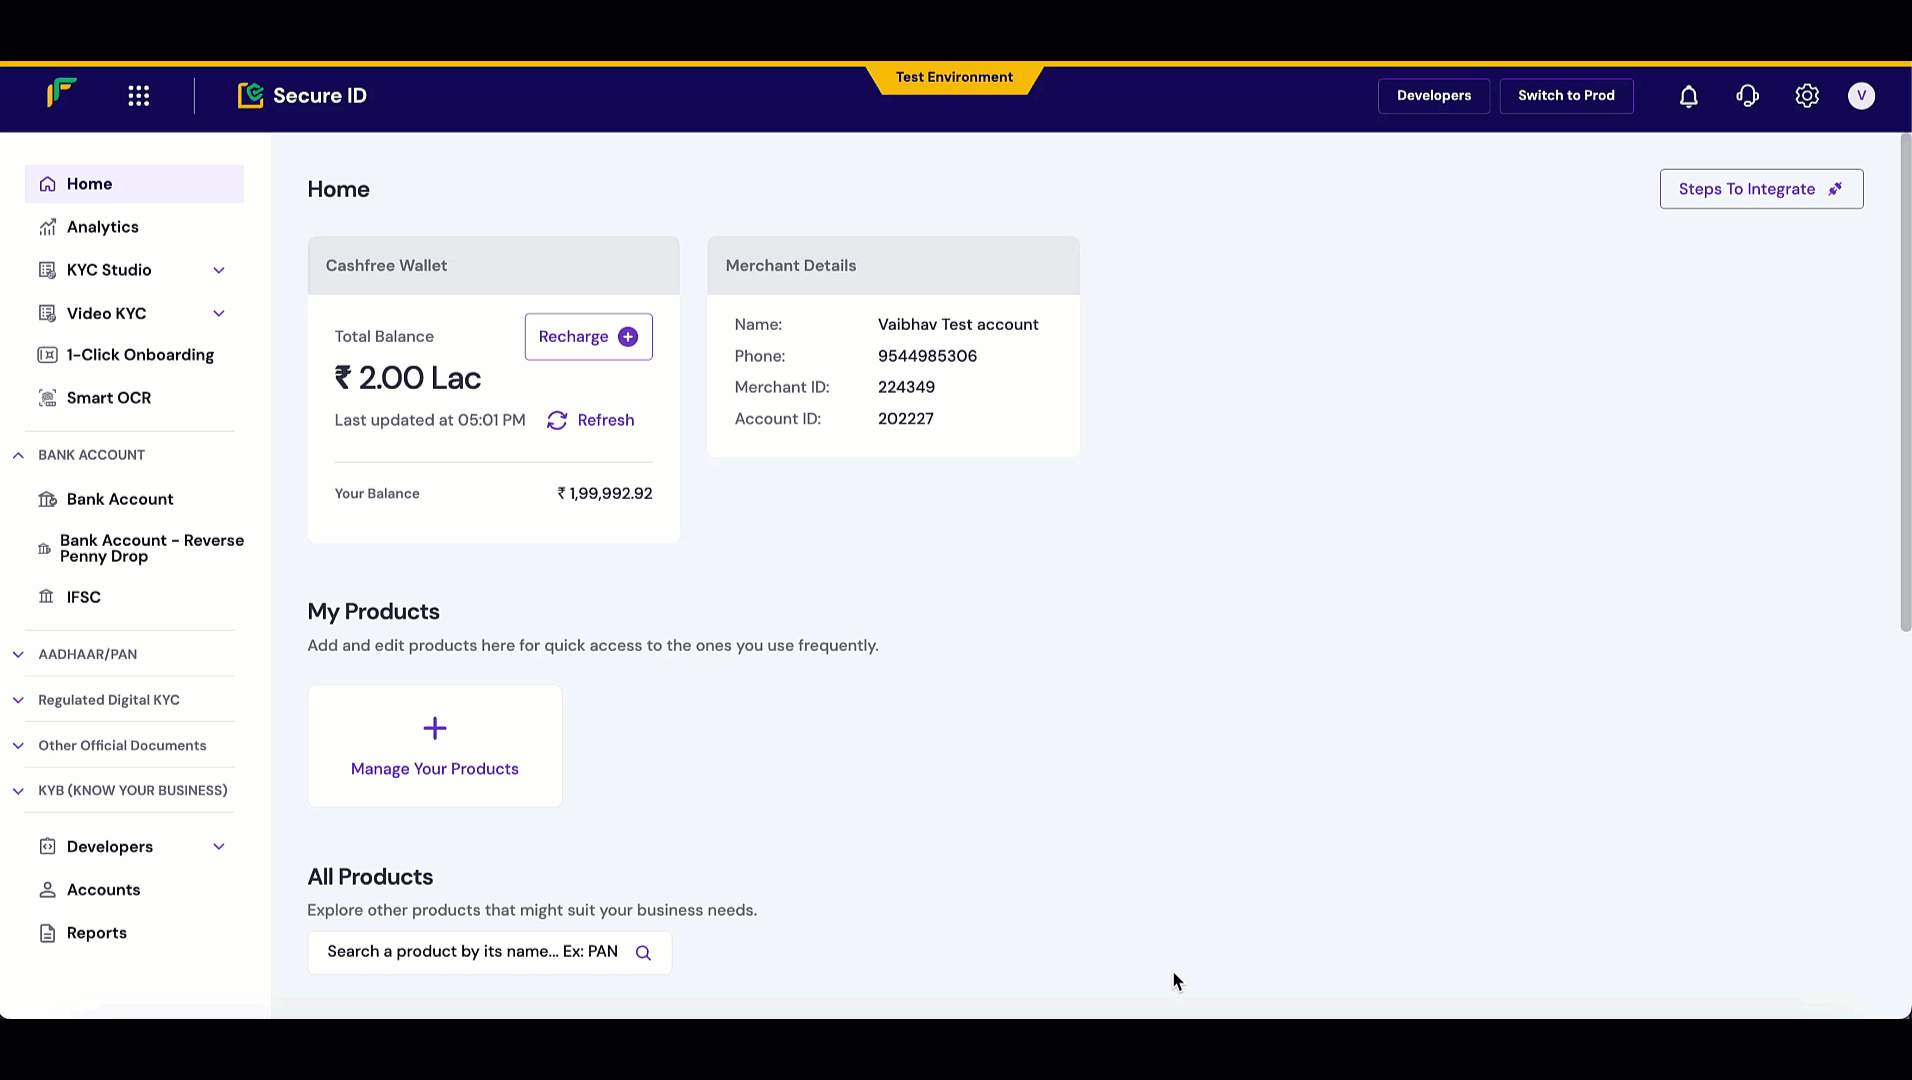The image size is (1912, 1080).
Task: Click the 1-Click Onboarding icon
Action: tap(47, 355)
